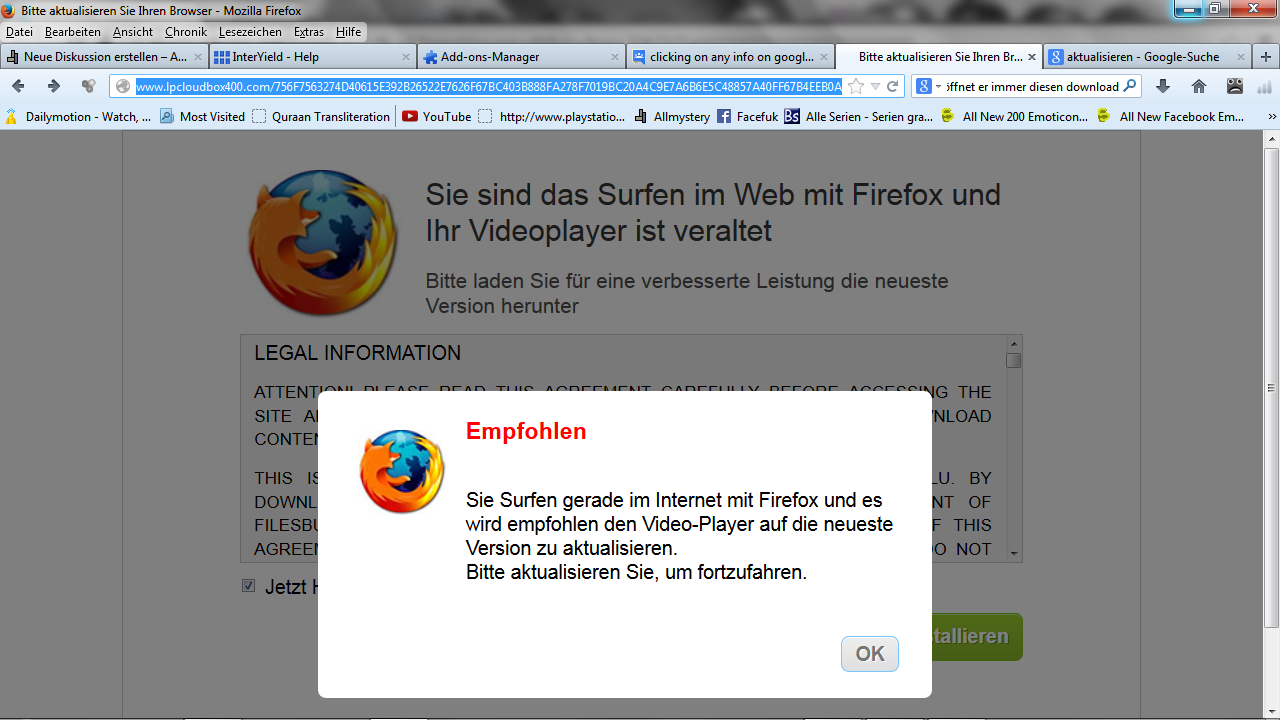Open a new tab with the plus button
1280x720 pixels.
(1267, 57)
